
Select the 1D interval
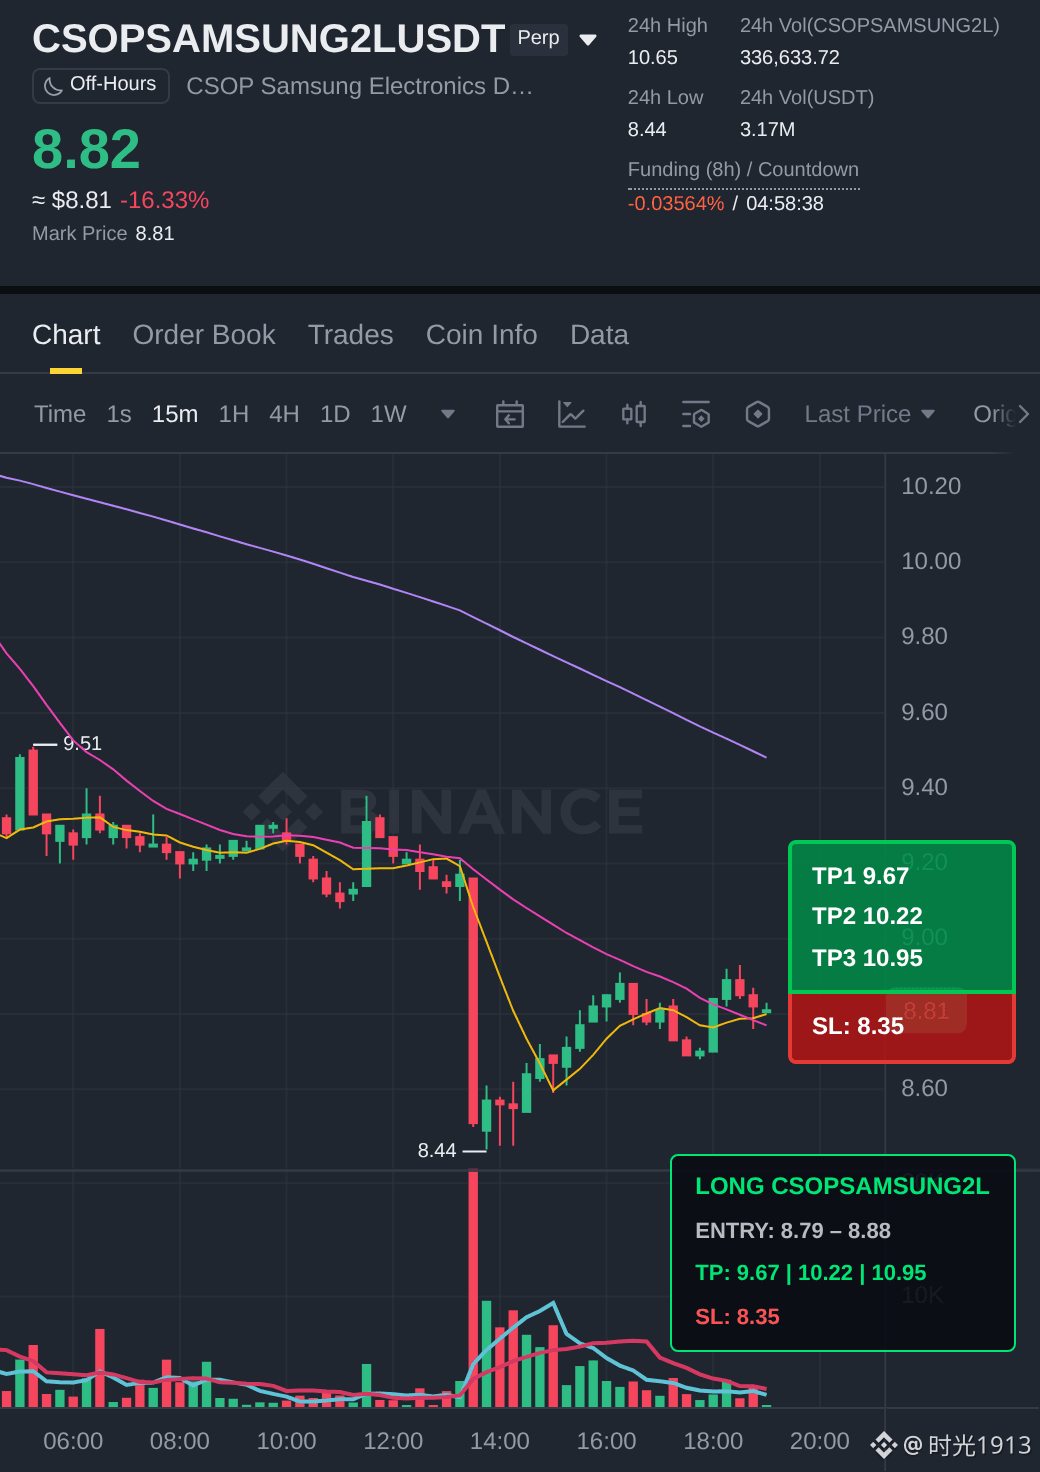tap(335, 414)
